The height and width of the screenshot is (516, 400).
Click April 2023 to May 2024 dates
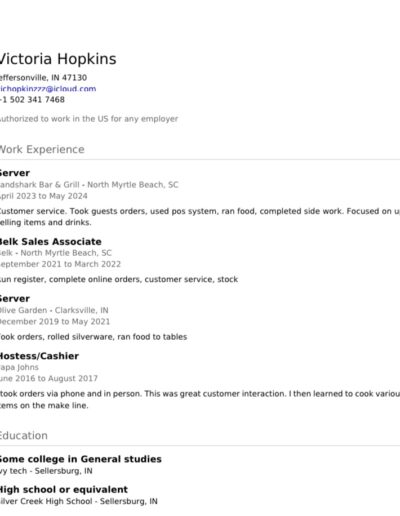coord(44,196)
